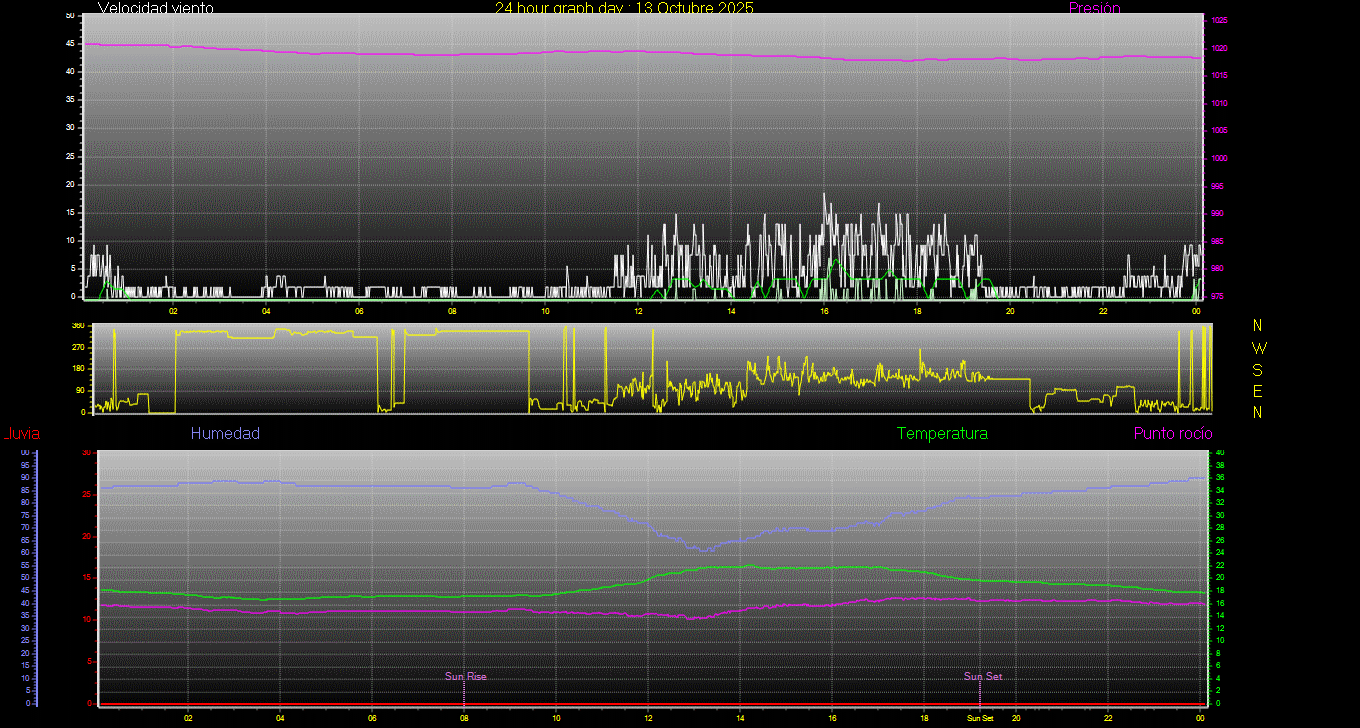The image size is (1360, 728).
Task: Select the Presión legend label
Action: (x=1094, y=8)
